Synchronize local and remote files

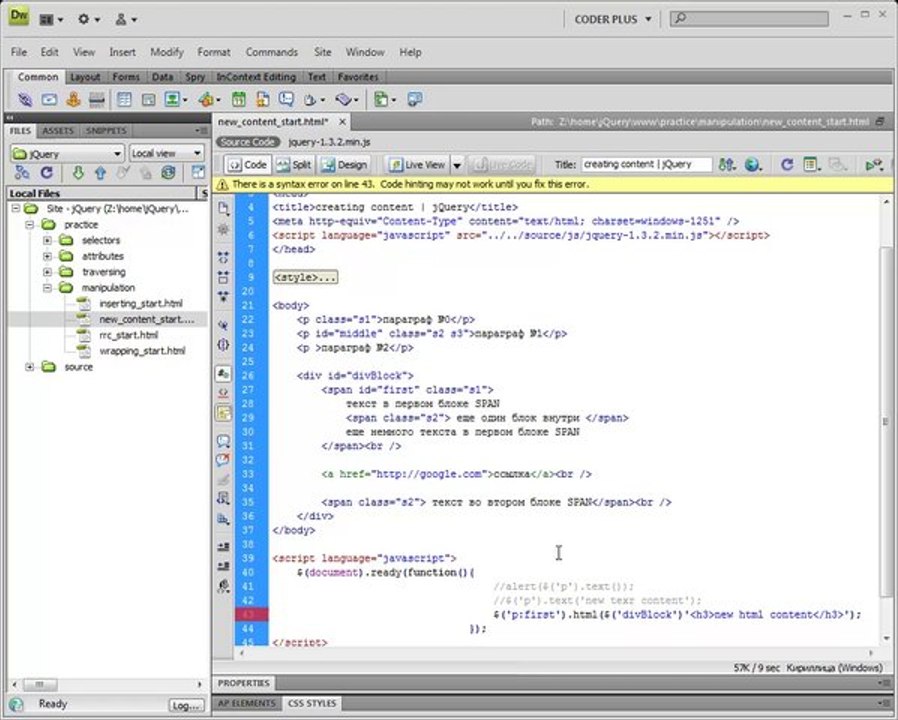pyautogui.click(x=168, y=172)
